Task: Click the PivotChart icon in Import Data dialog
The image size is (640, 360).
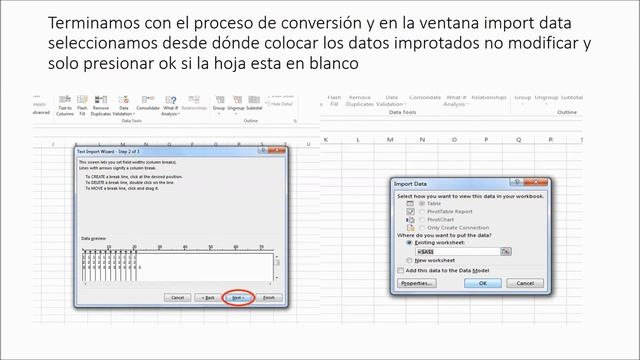Action: [x=410, y=220]
